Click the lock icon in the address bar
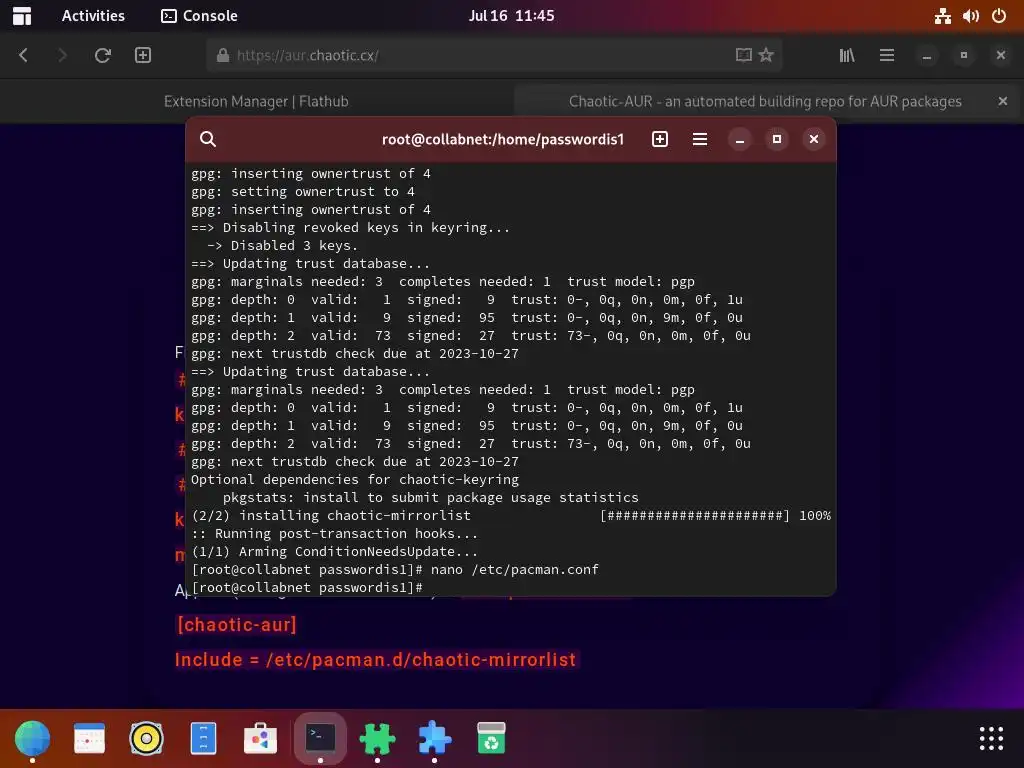The width and height of the screenshot is (1024, 768). tap(223, 56)
